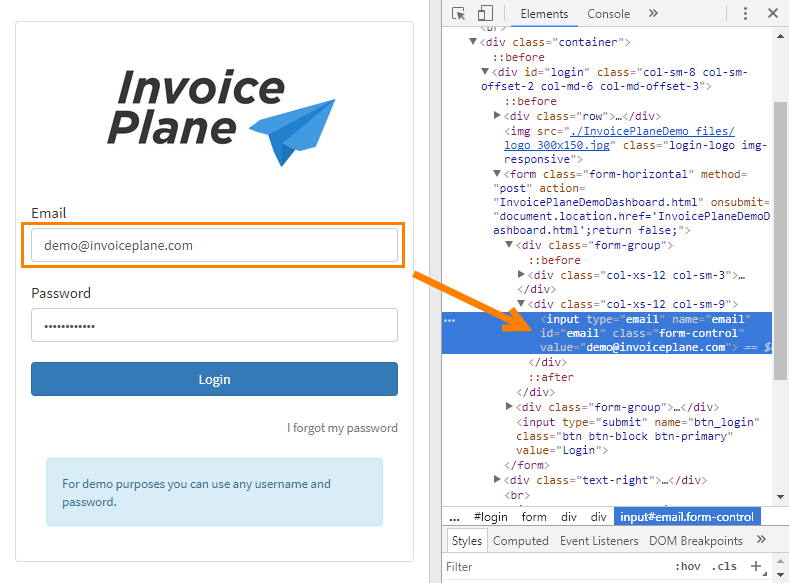Click the Elements panel scroll down arrow
789x583 pixels.
point(780,497)
